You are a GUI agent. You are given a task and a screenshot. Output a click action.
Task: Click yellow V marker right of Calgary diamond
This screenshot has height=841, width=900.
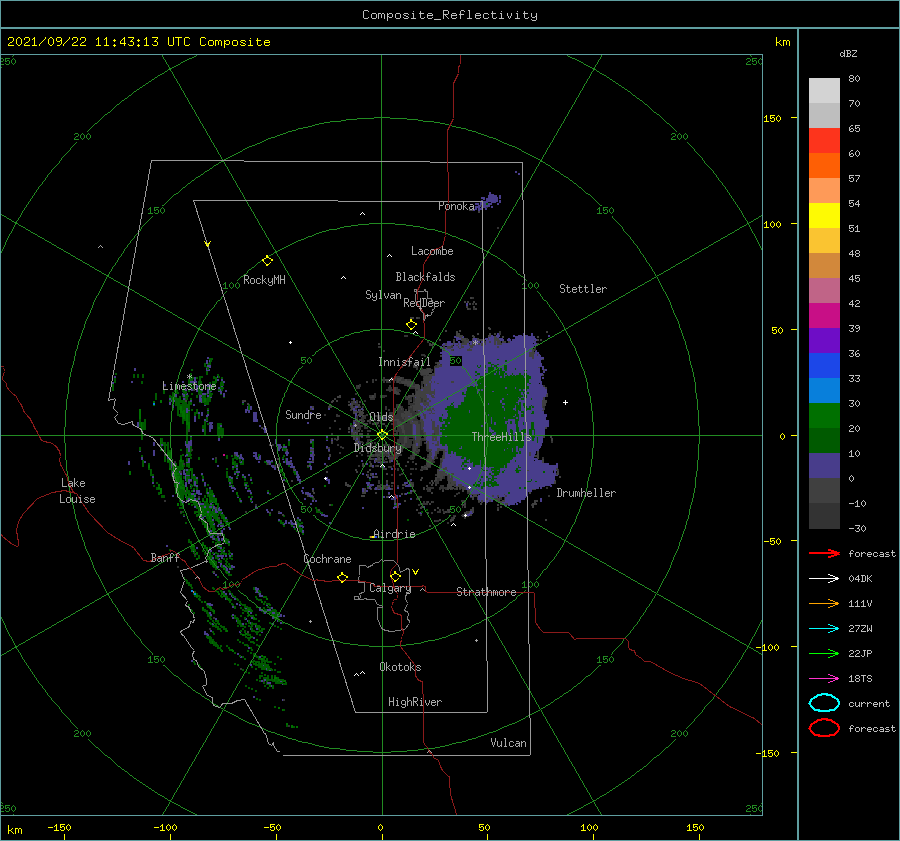click(x=416, y=572)
